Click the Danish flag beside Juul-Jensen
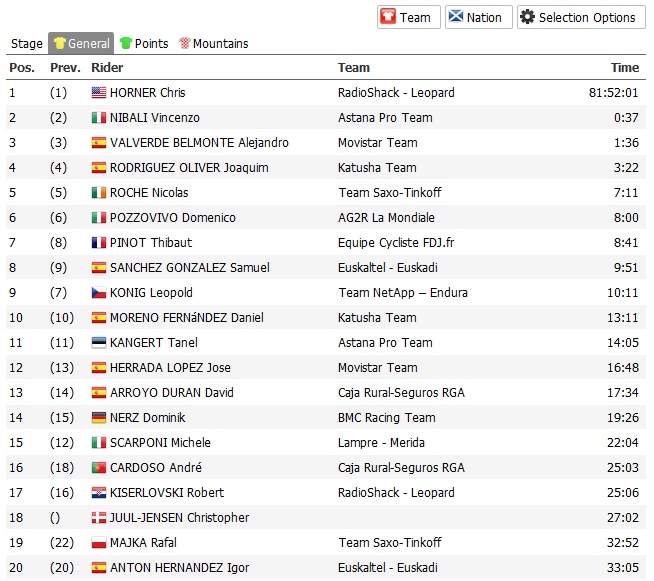Viewport: 654px width, 581px height. 98,518
